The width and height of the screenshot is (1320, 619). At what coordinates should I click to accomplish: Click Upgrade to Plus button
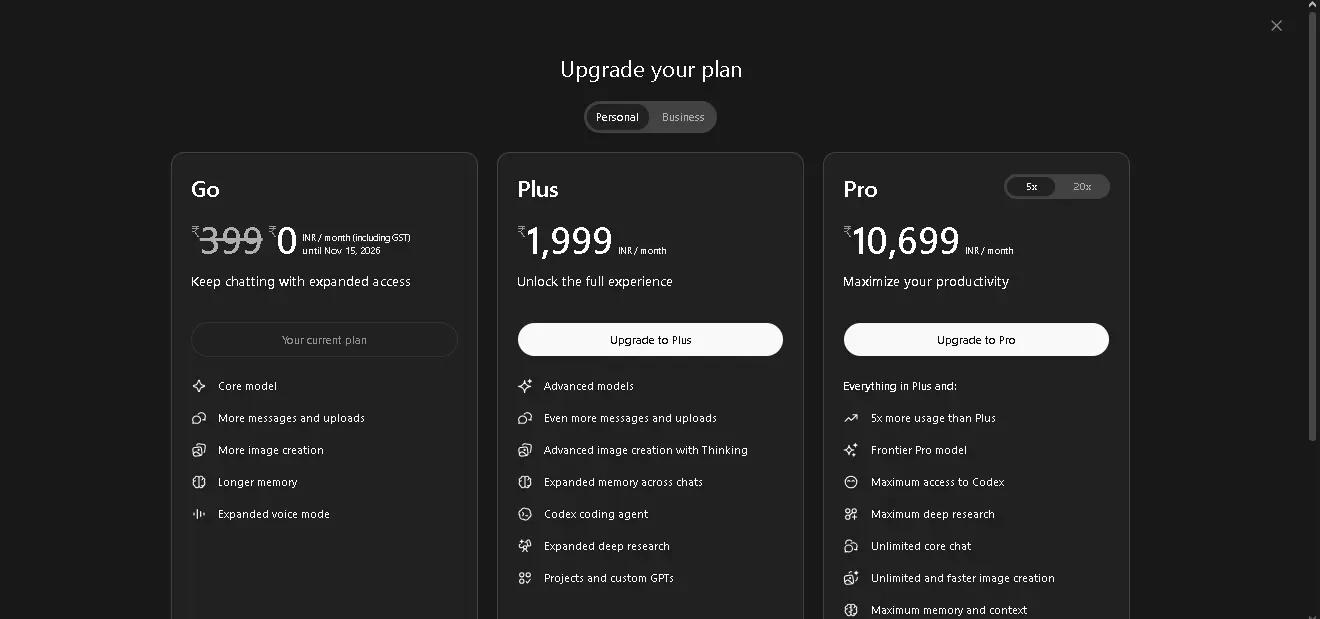point(650,340)
